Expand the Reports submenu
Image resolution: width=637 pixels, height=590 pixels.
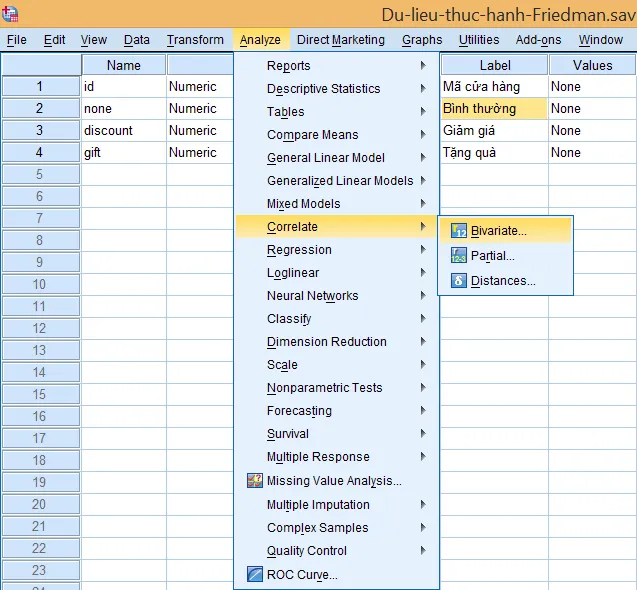tap(337, 65)
